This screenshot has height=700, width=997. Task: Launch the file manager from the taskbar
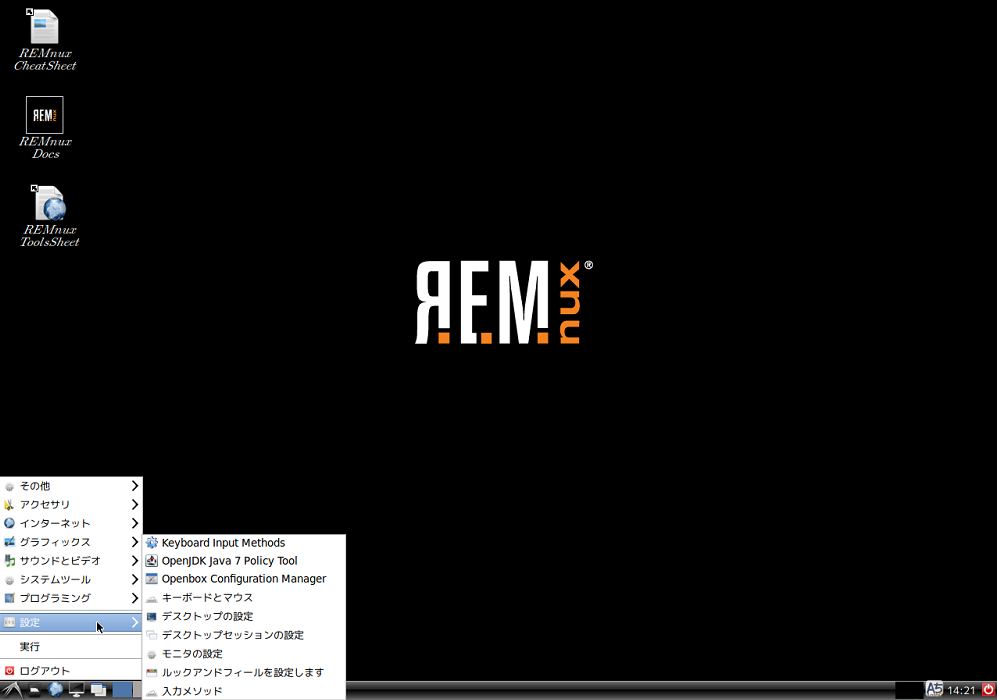(35, 690)
